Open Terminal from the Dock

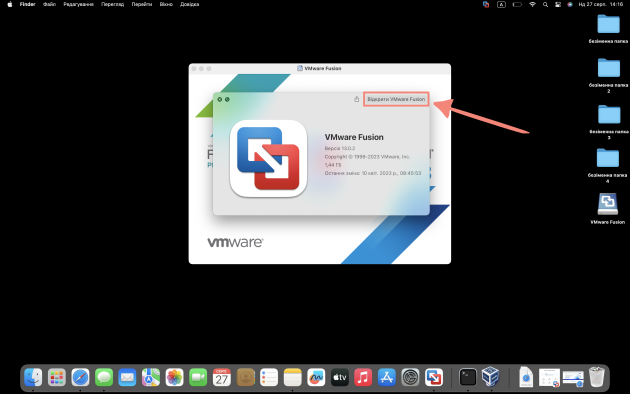pos(468,378)
